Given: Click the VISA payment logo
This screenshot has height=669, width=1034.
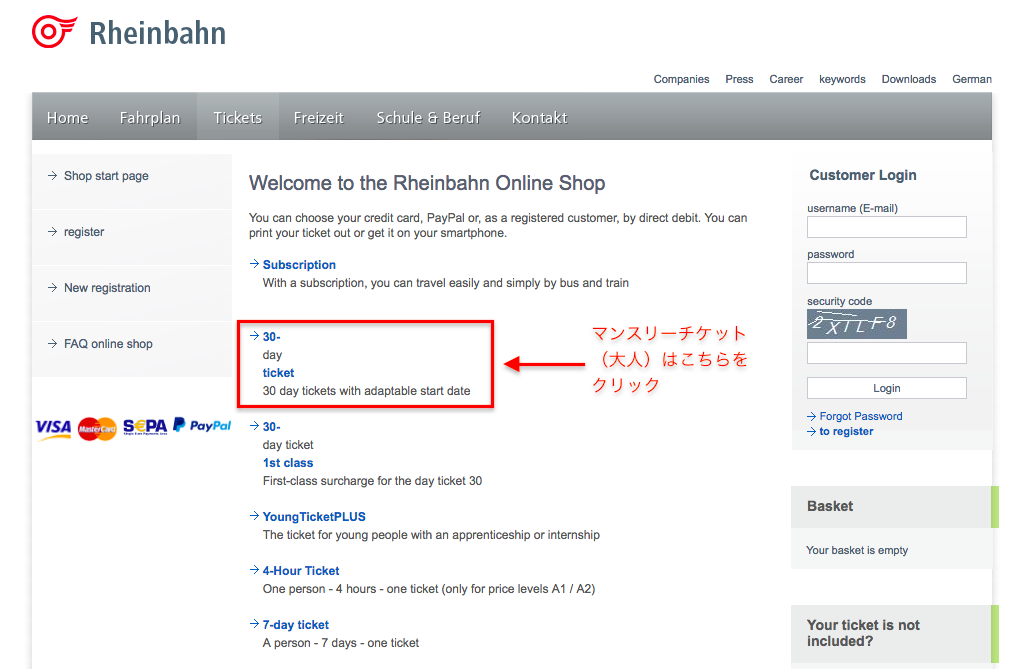Looking at the screenshot, I should coord(53,428).
